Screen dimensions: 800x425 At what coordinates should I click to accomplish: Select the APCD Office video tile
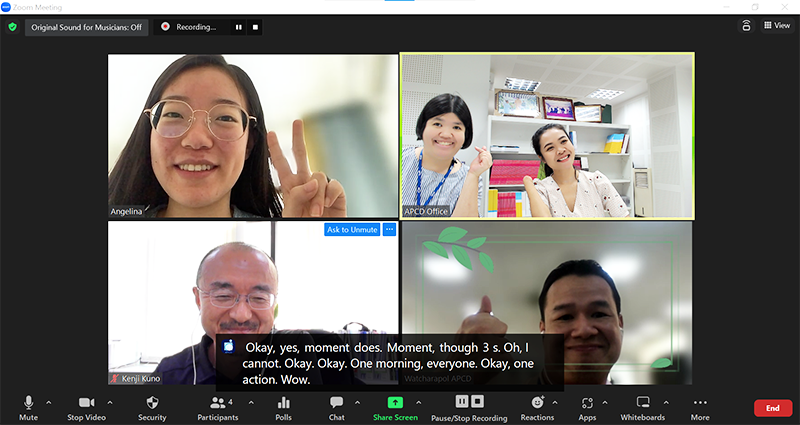(547, 136)
